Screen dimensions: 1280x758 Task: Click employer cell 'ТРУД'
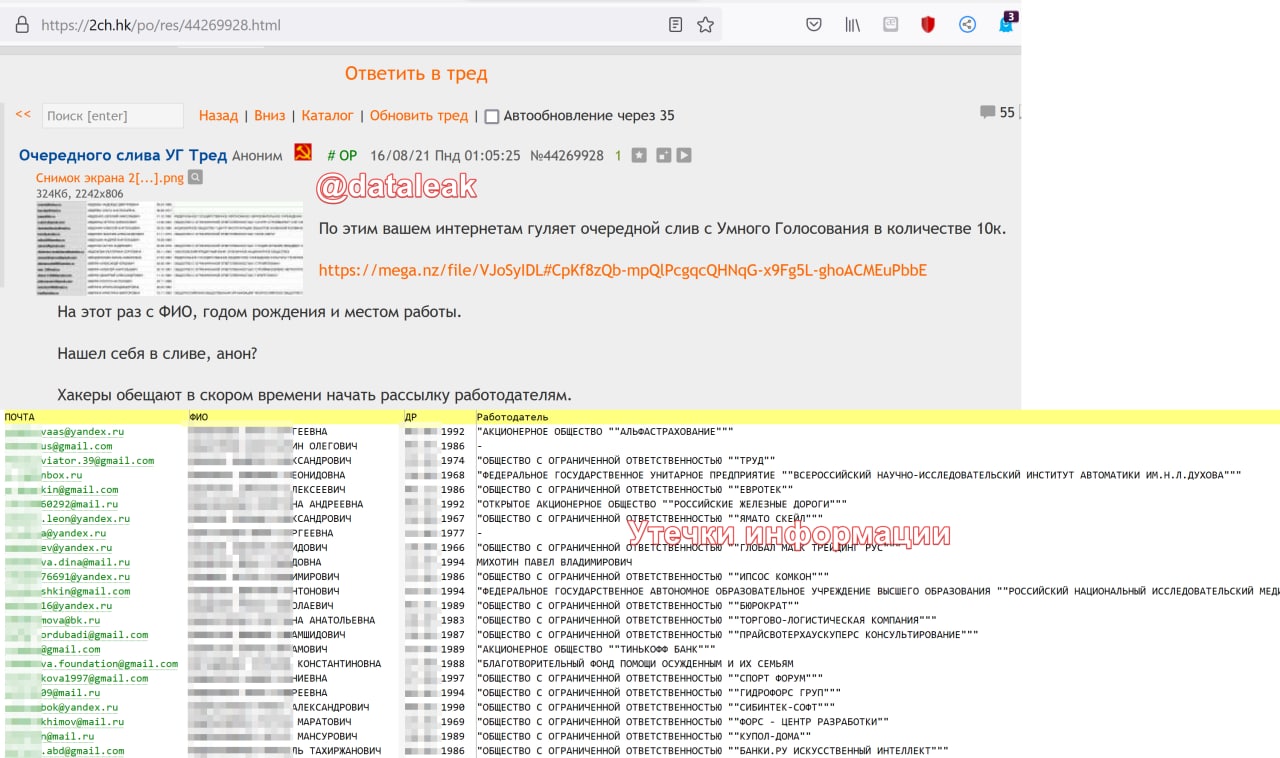(626, 460)
